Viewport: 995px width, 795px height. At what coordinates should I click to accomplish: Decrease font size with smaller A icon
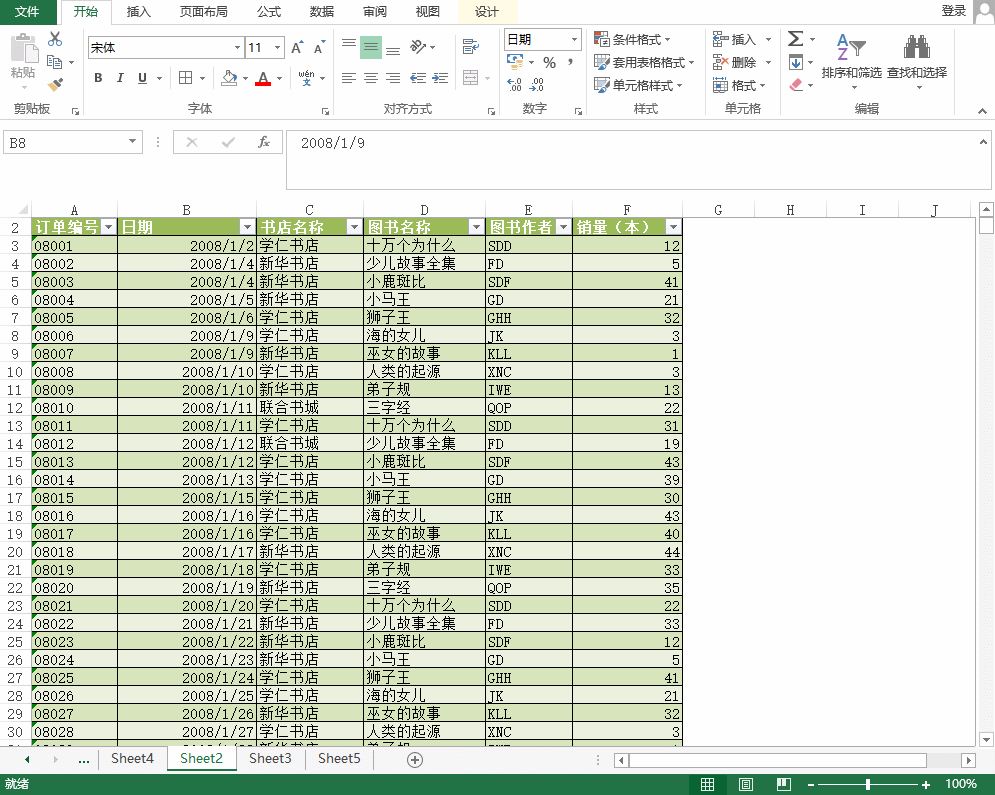[319, 48]
